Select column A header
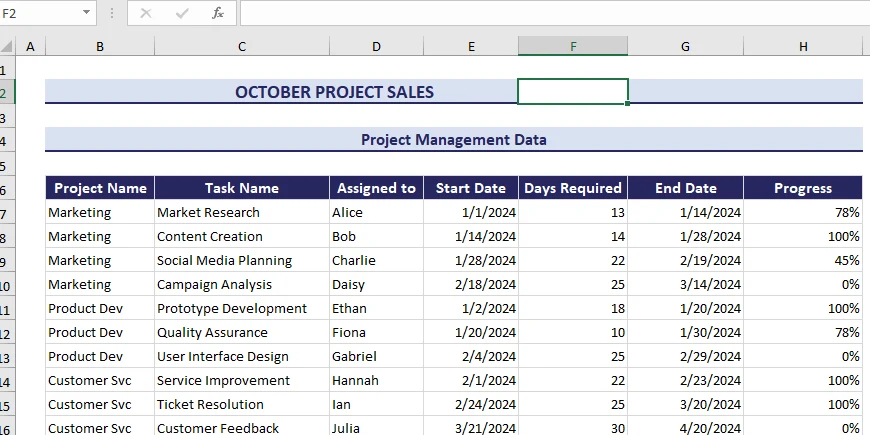 31,47
